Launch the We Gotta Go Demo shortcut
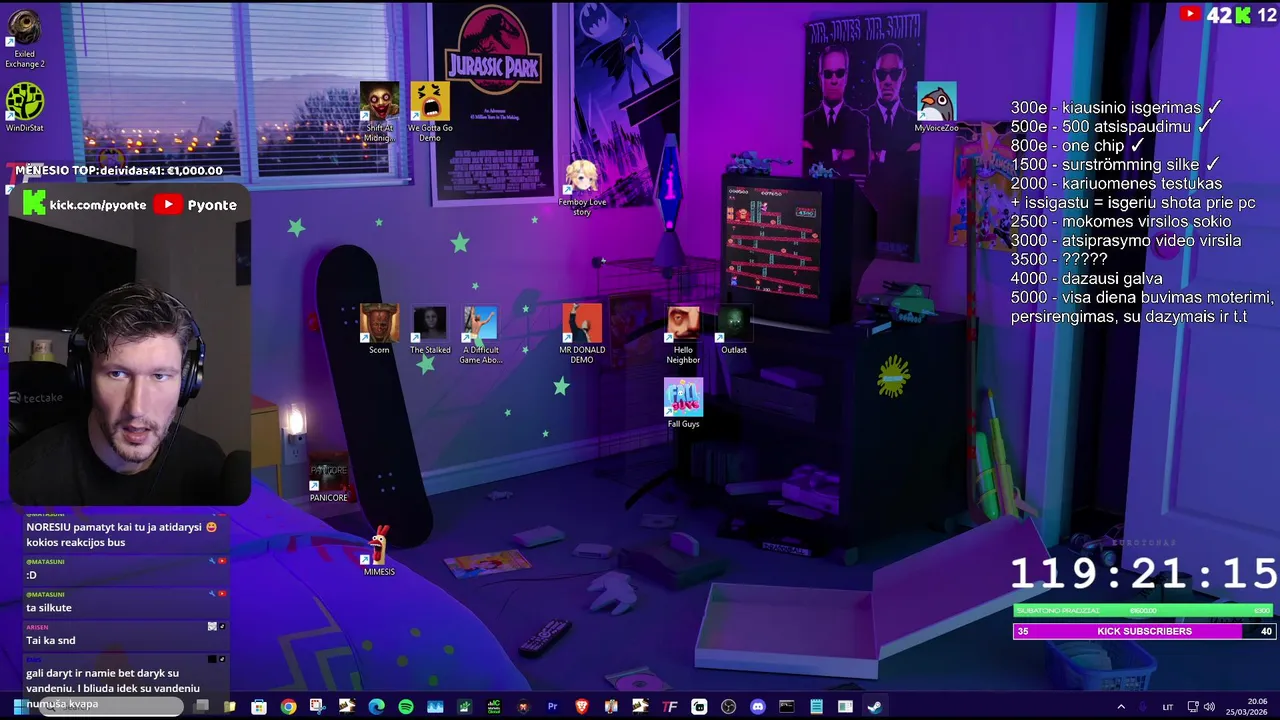The width and height of the screenshot is (1280, 720). pos(430,112)
